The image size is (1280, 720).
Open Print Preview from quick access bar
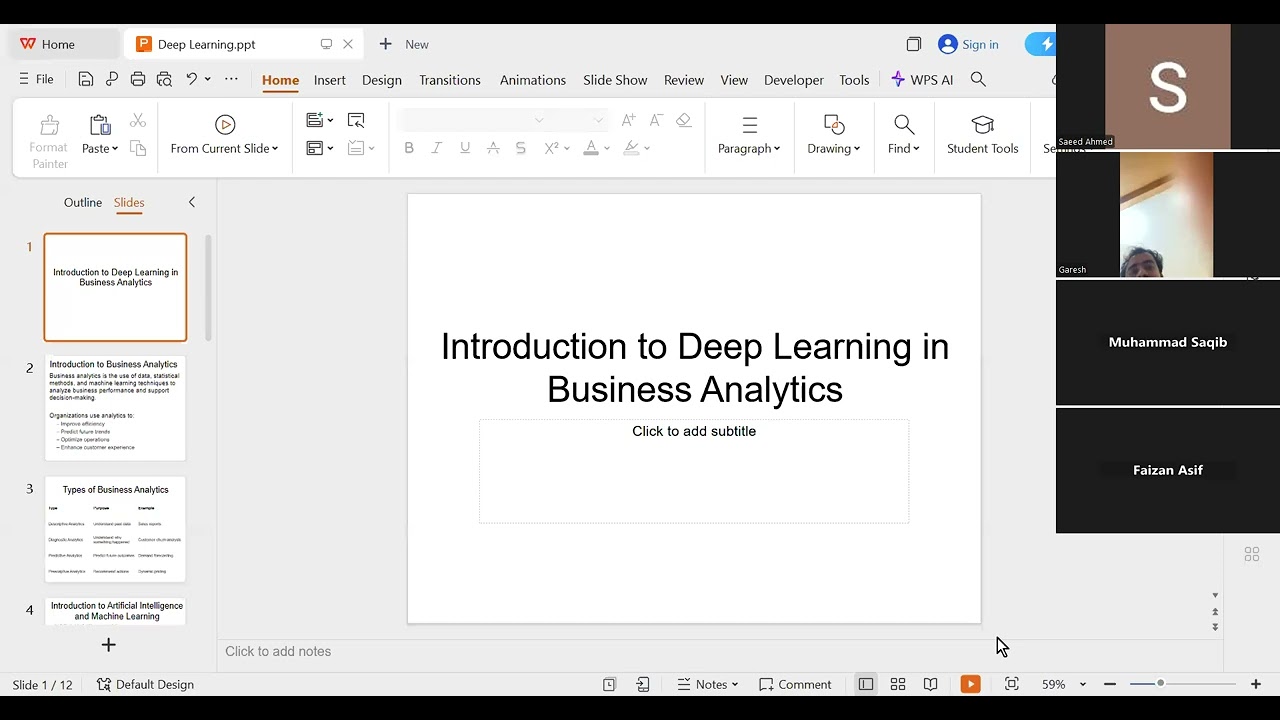[164, 79]
